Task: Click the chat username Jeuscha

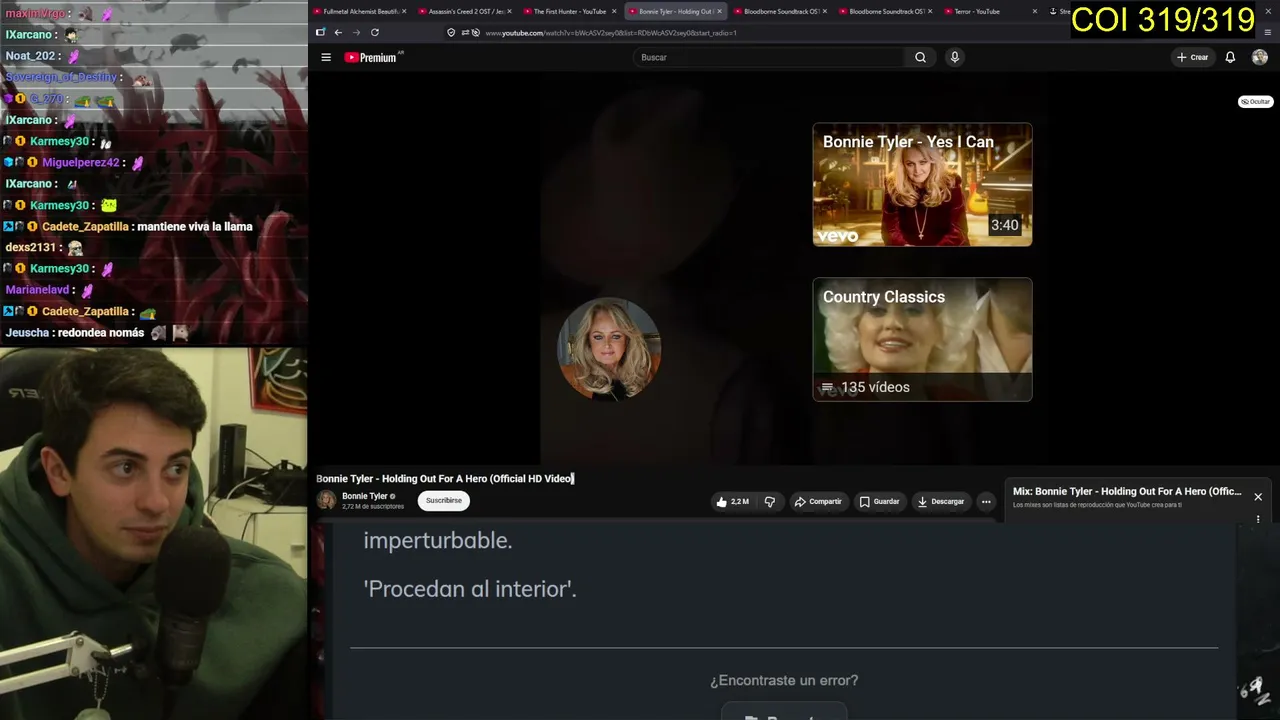Action: point(27,333)
